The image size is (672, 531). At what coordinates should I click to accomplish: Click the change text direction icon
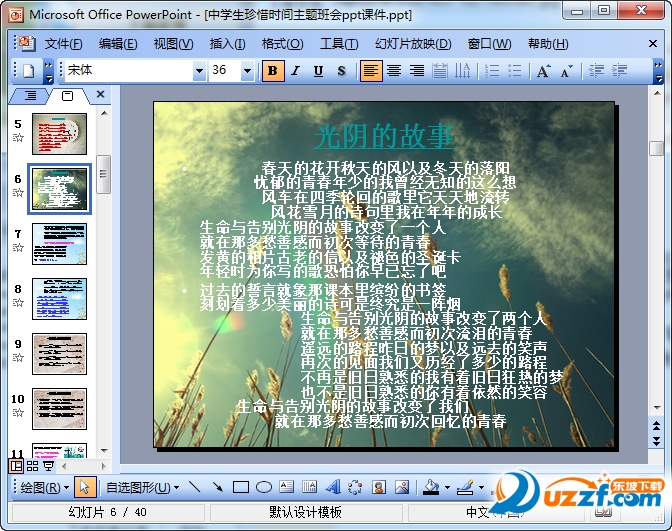tap(462, 71)
